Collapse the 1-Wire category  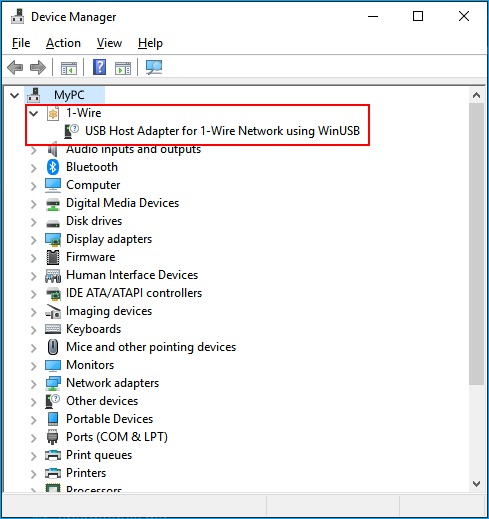pyautogui.click(x=34, y=114)
